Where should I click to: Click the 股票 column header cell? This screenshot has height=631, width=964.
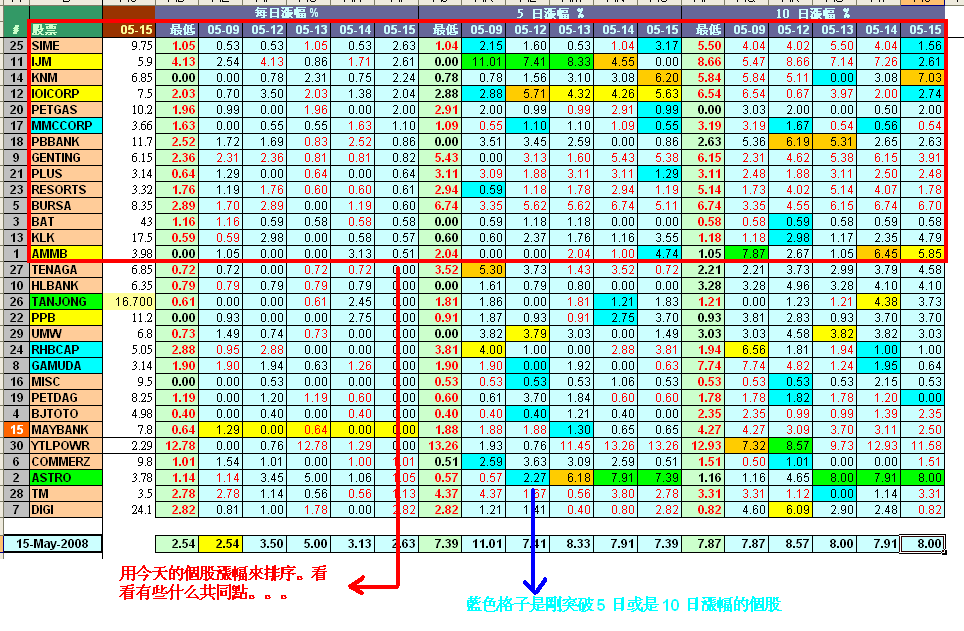[x=65, y=30]
